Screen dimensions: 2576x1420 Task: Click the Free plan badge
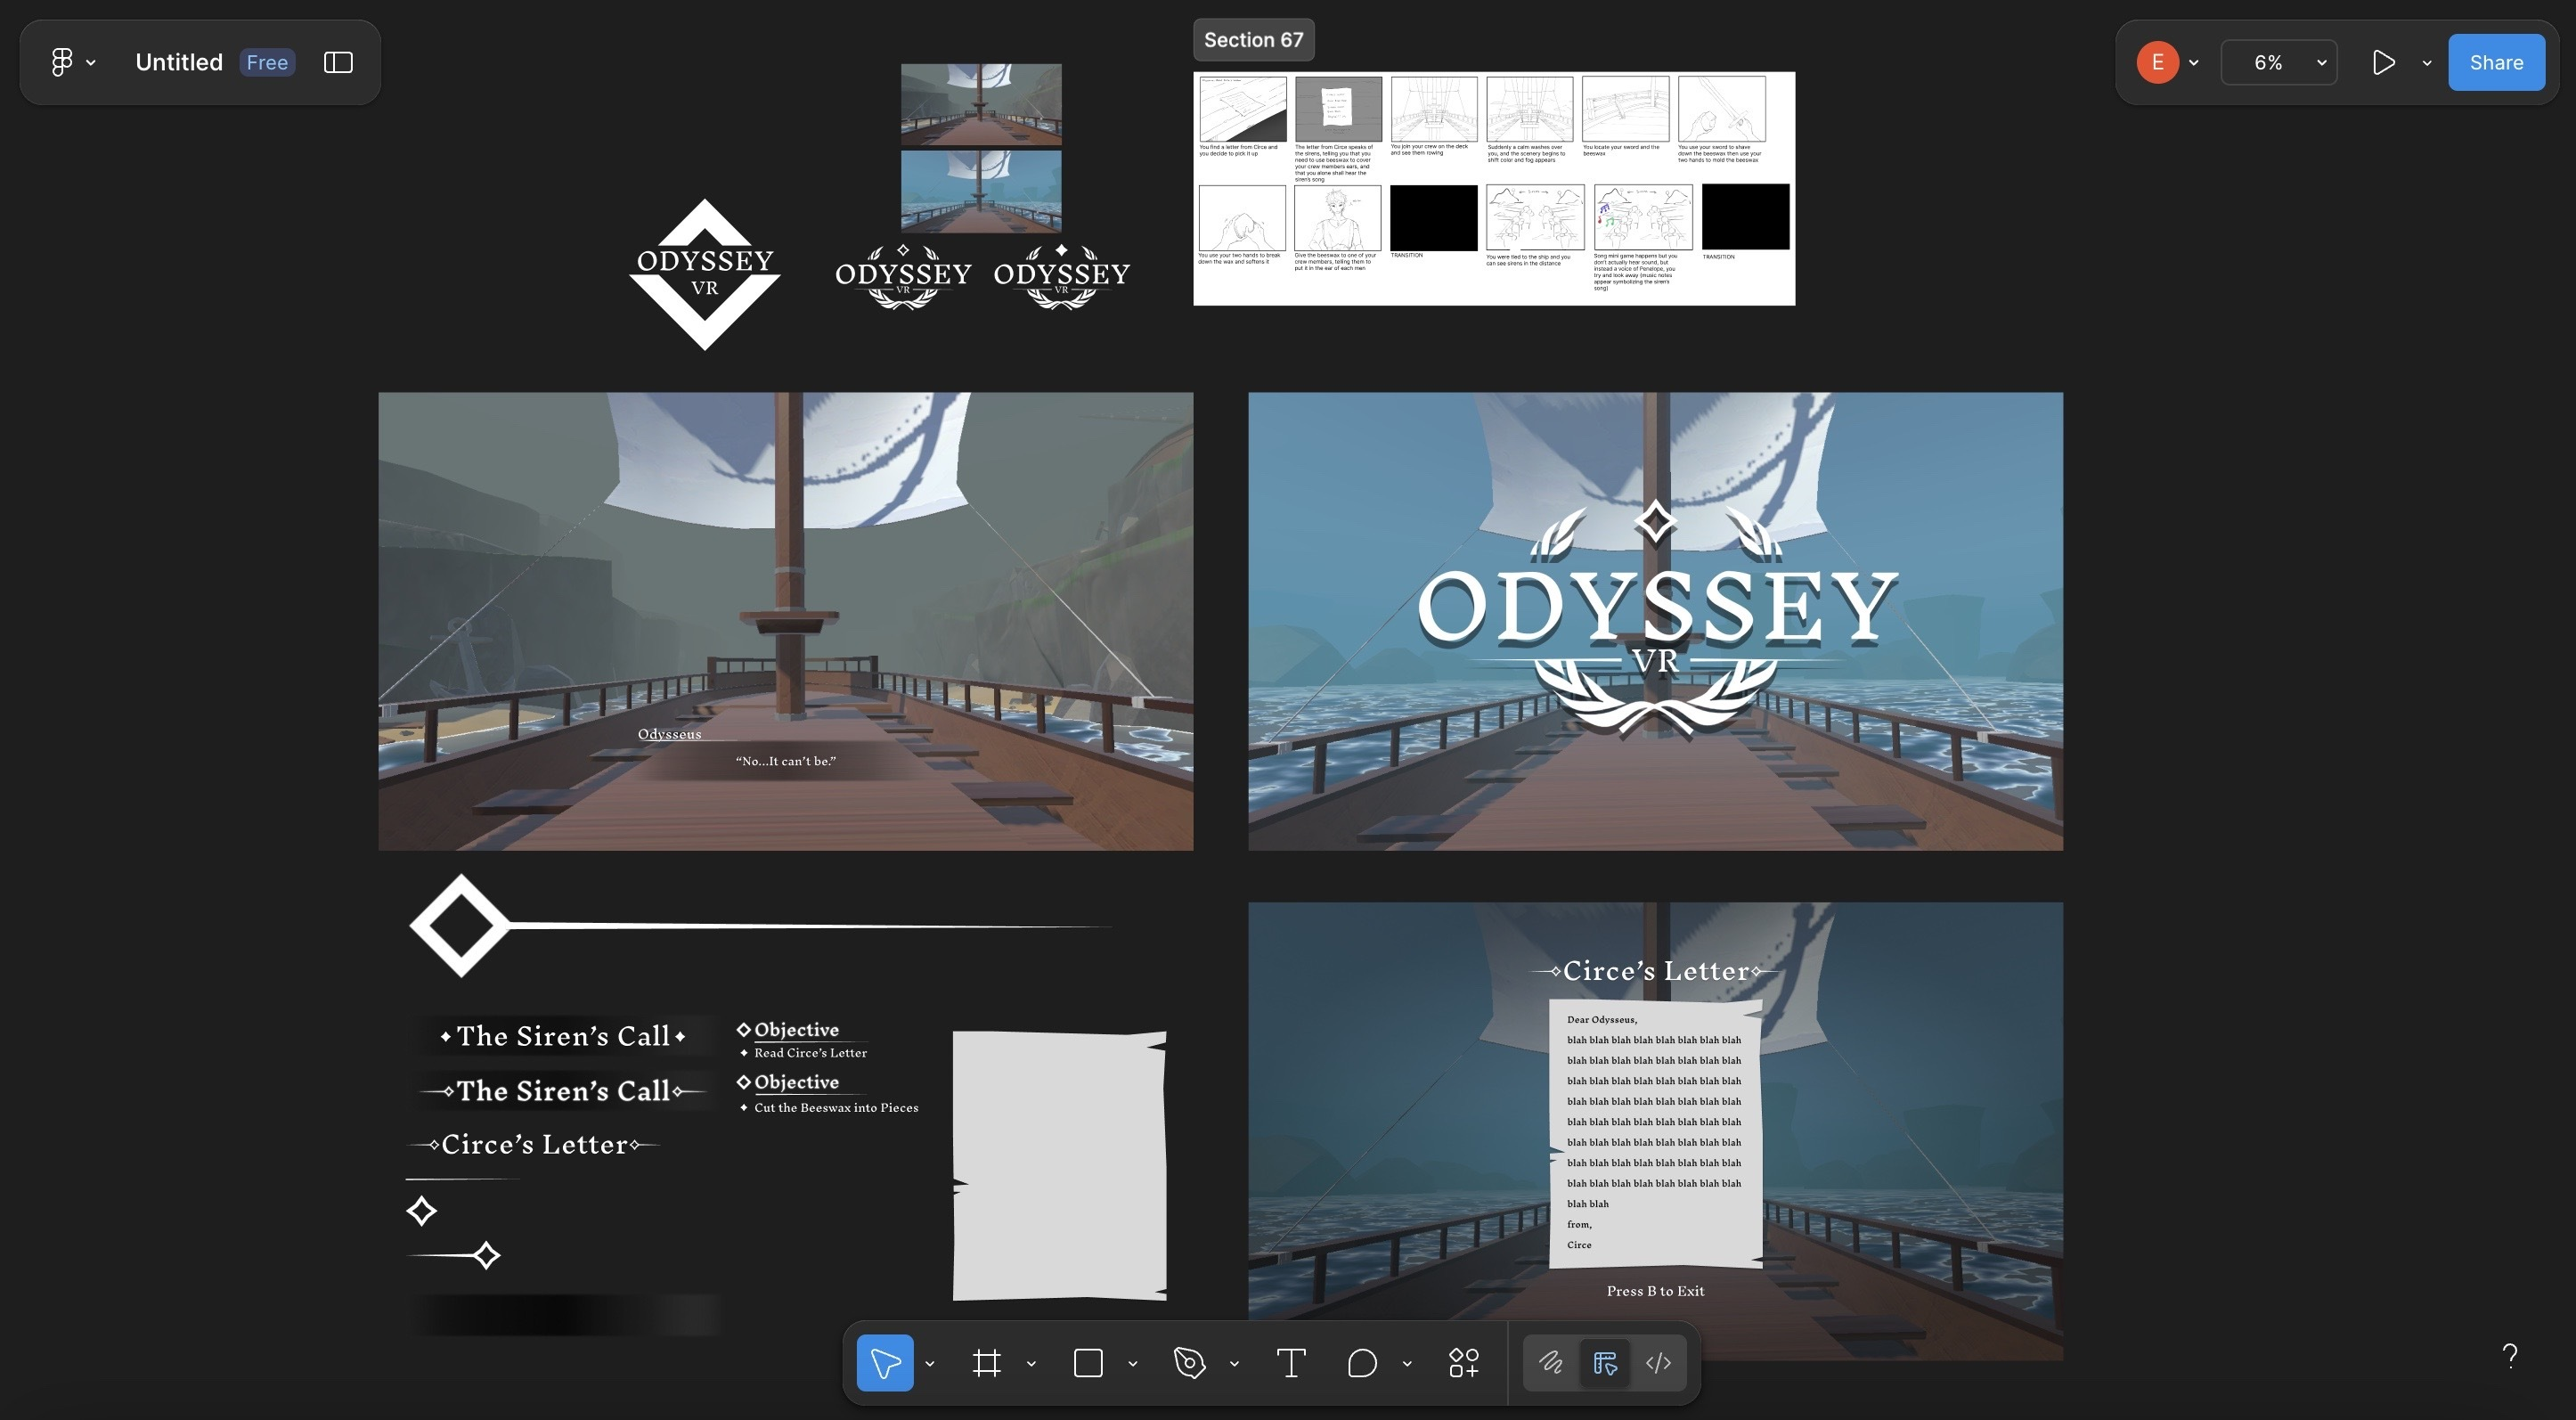tap(267, 62)
